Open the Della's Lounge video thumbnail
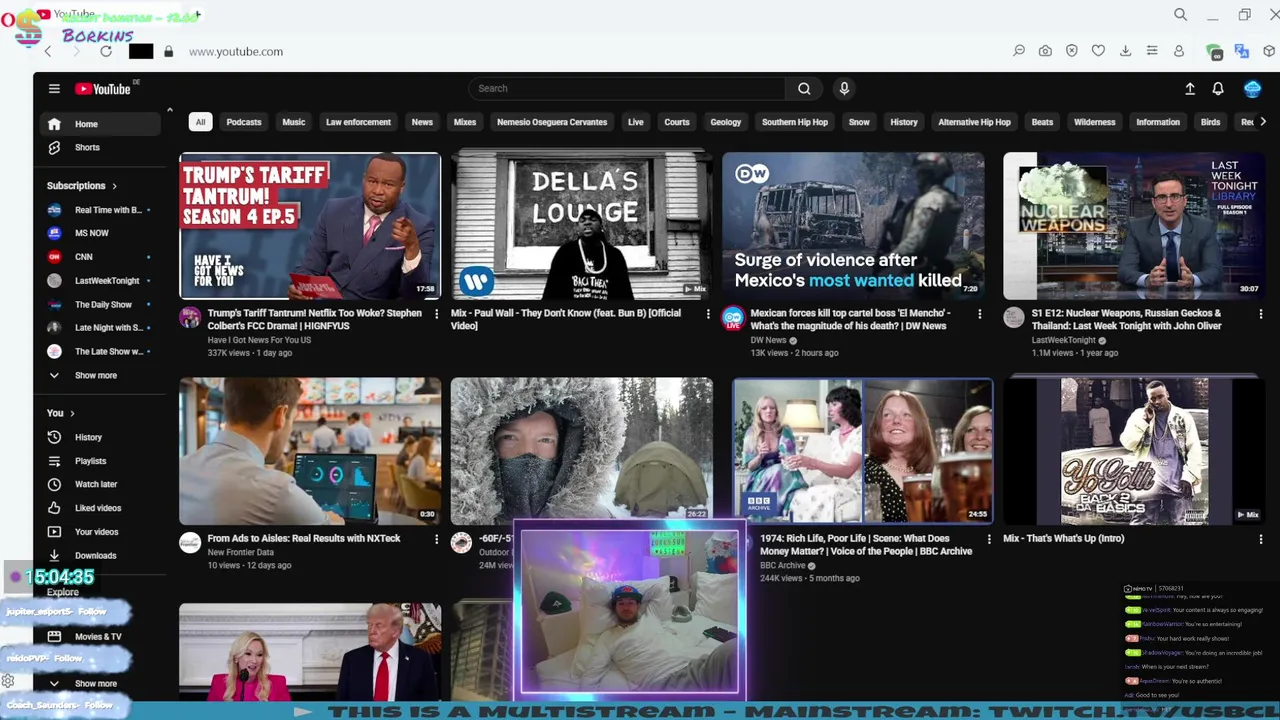 click(x=581, y=226)
